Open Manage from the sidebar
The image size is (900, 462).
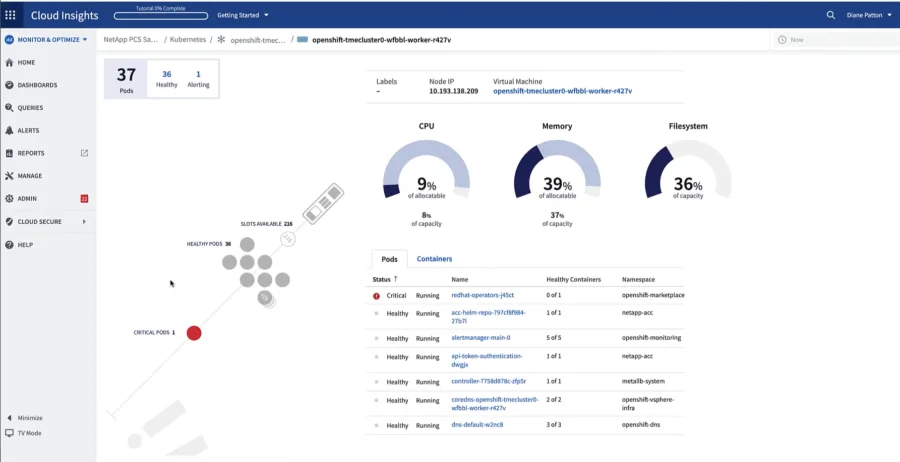point(29,176)
